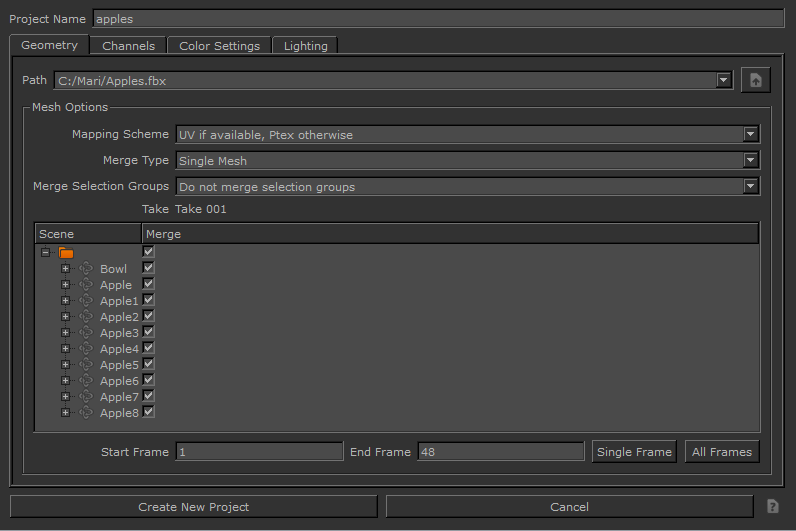Click the help icon at bottom right
This screenshot has height=531, width=796.
772,507
